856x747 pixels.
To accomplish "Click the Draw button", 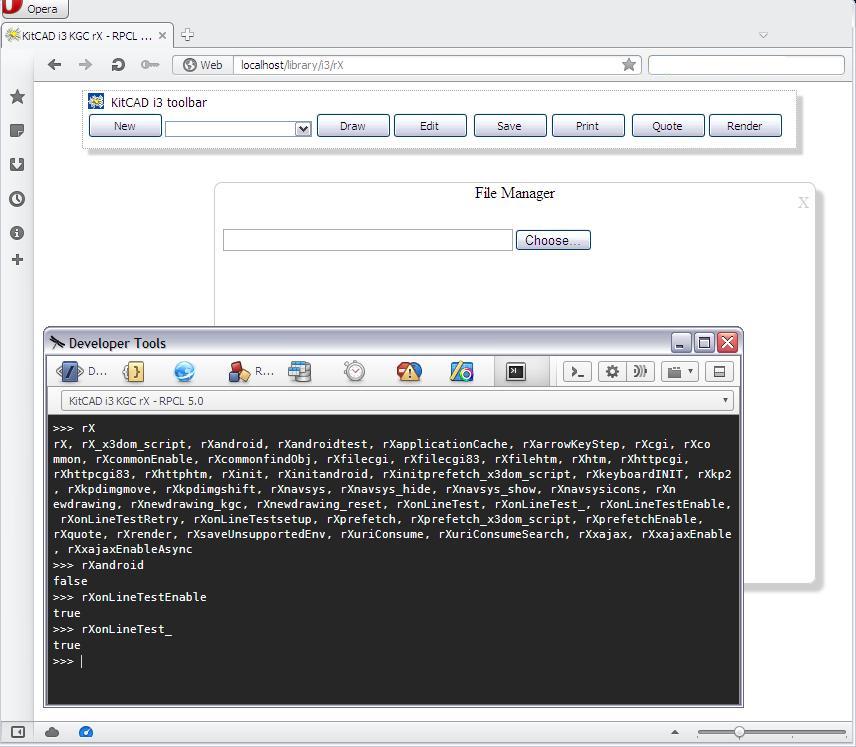I will [353, 126].
